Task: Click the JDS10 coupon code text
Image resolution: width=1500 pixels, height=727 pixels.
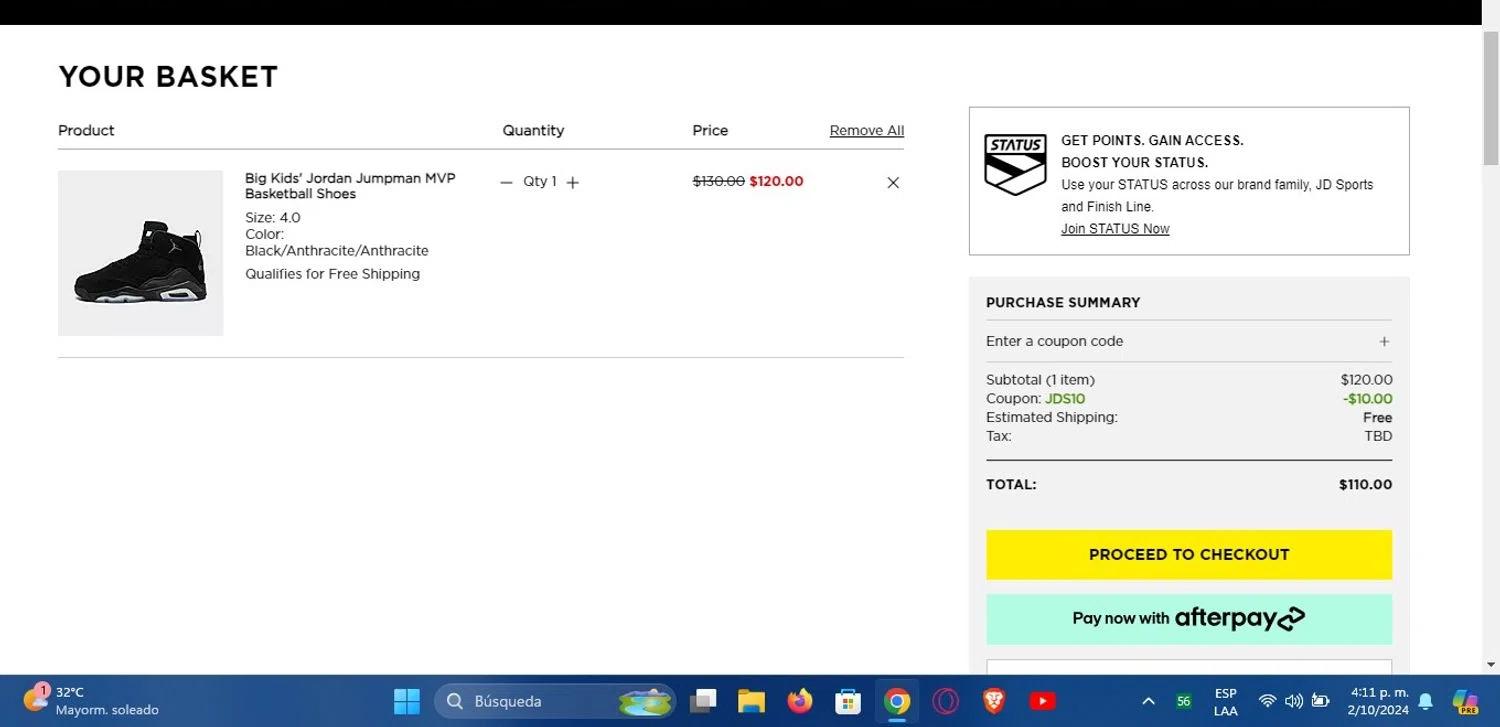Action: (1065, 399)
